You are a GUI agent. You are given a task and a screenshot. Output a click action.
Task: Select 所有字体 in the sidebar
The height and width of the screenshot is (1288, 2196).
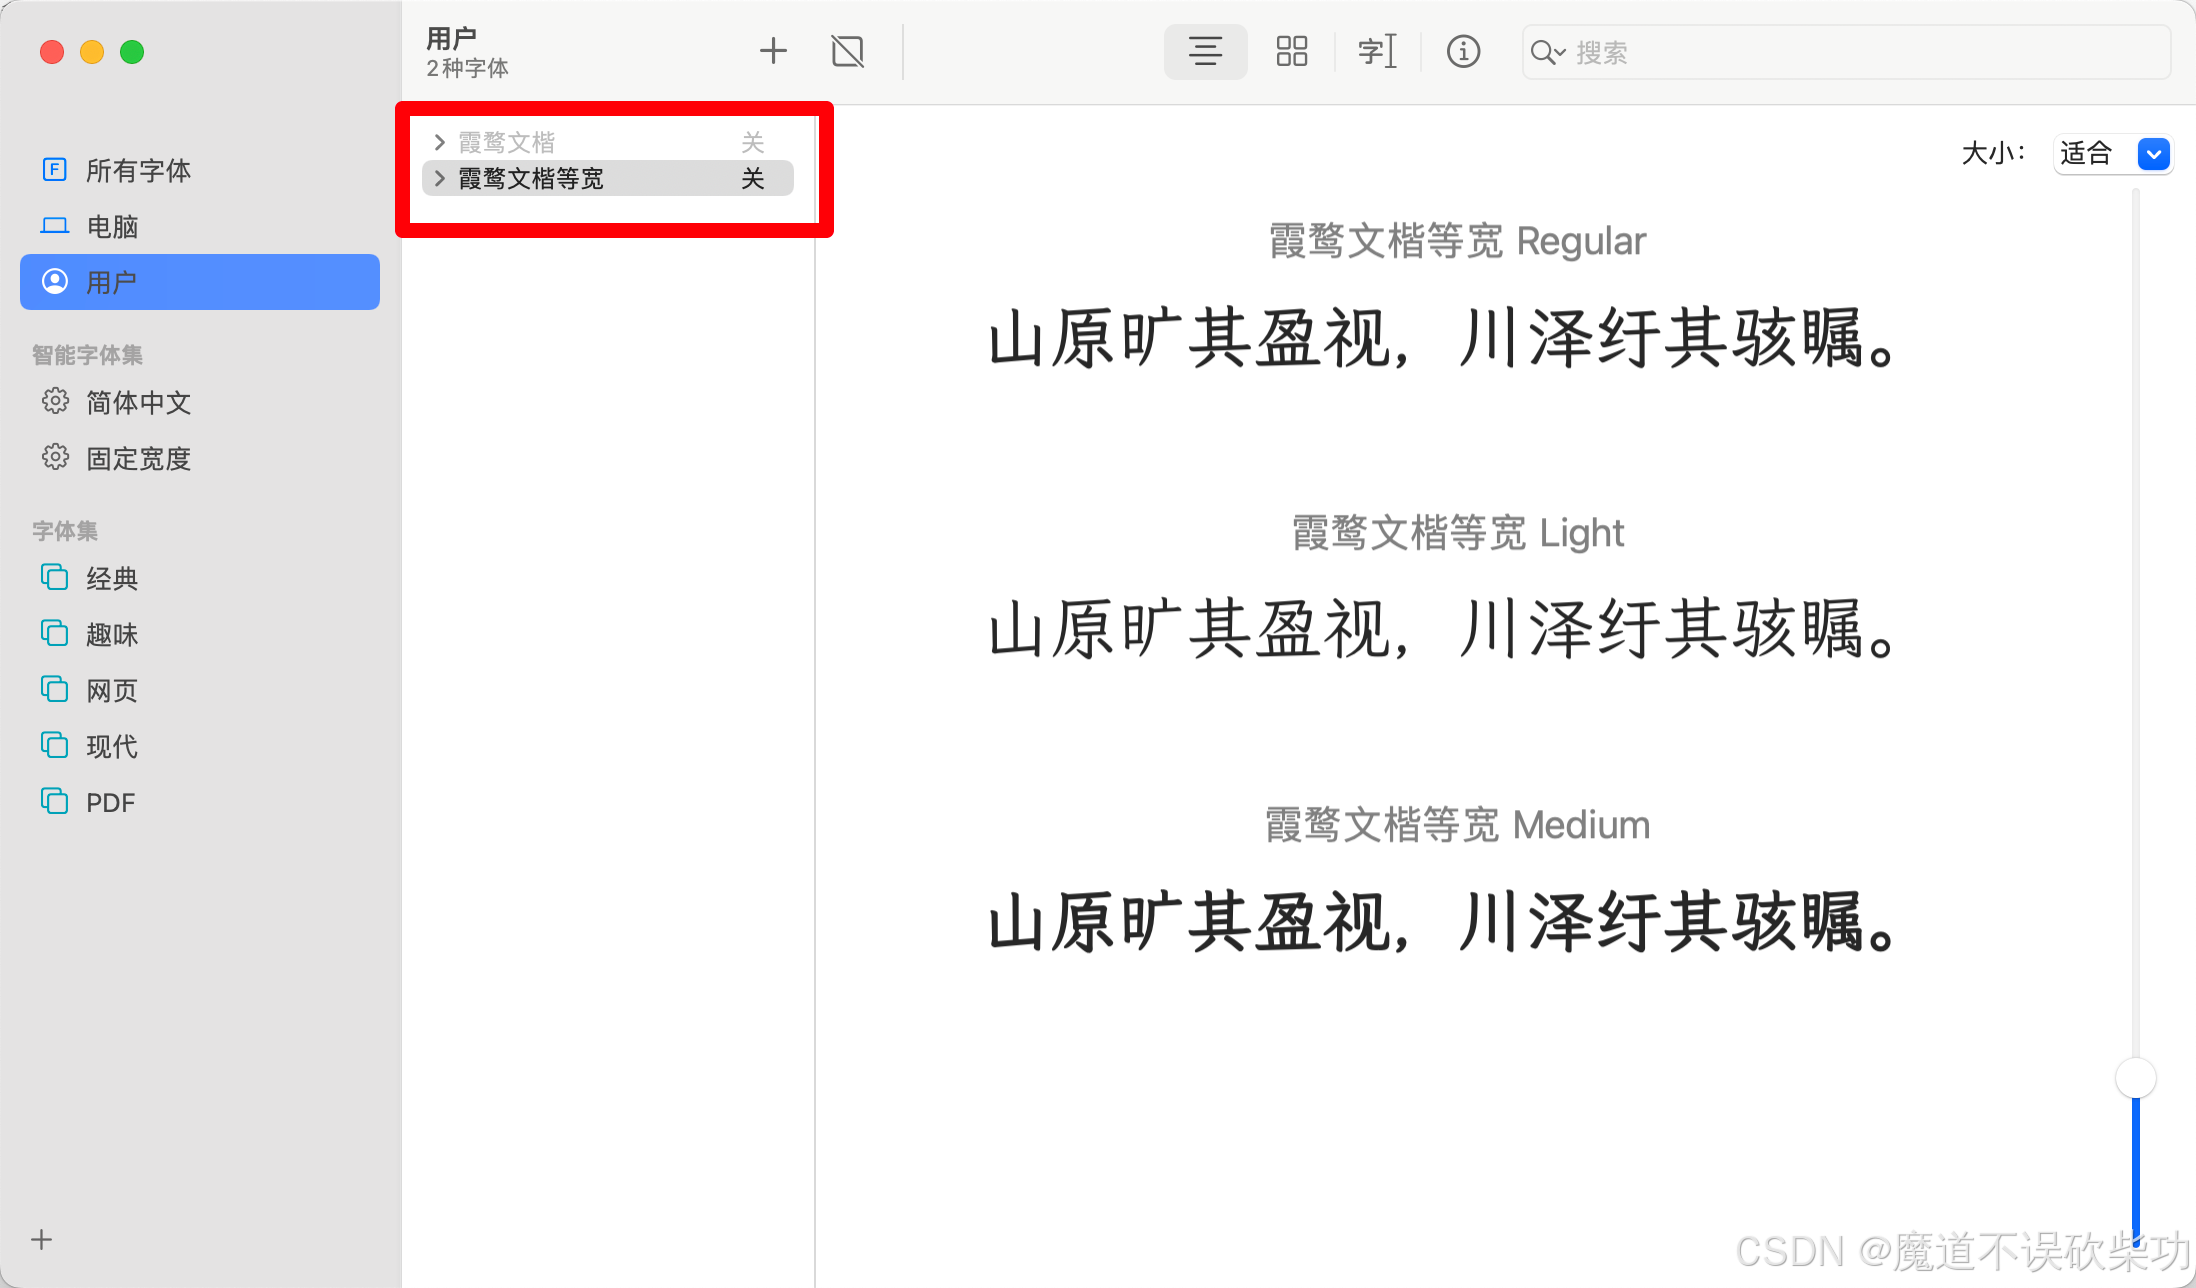pos(138,170)
